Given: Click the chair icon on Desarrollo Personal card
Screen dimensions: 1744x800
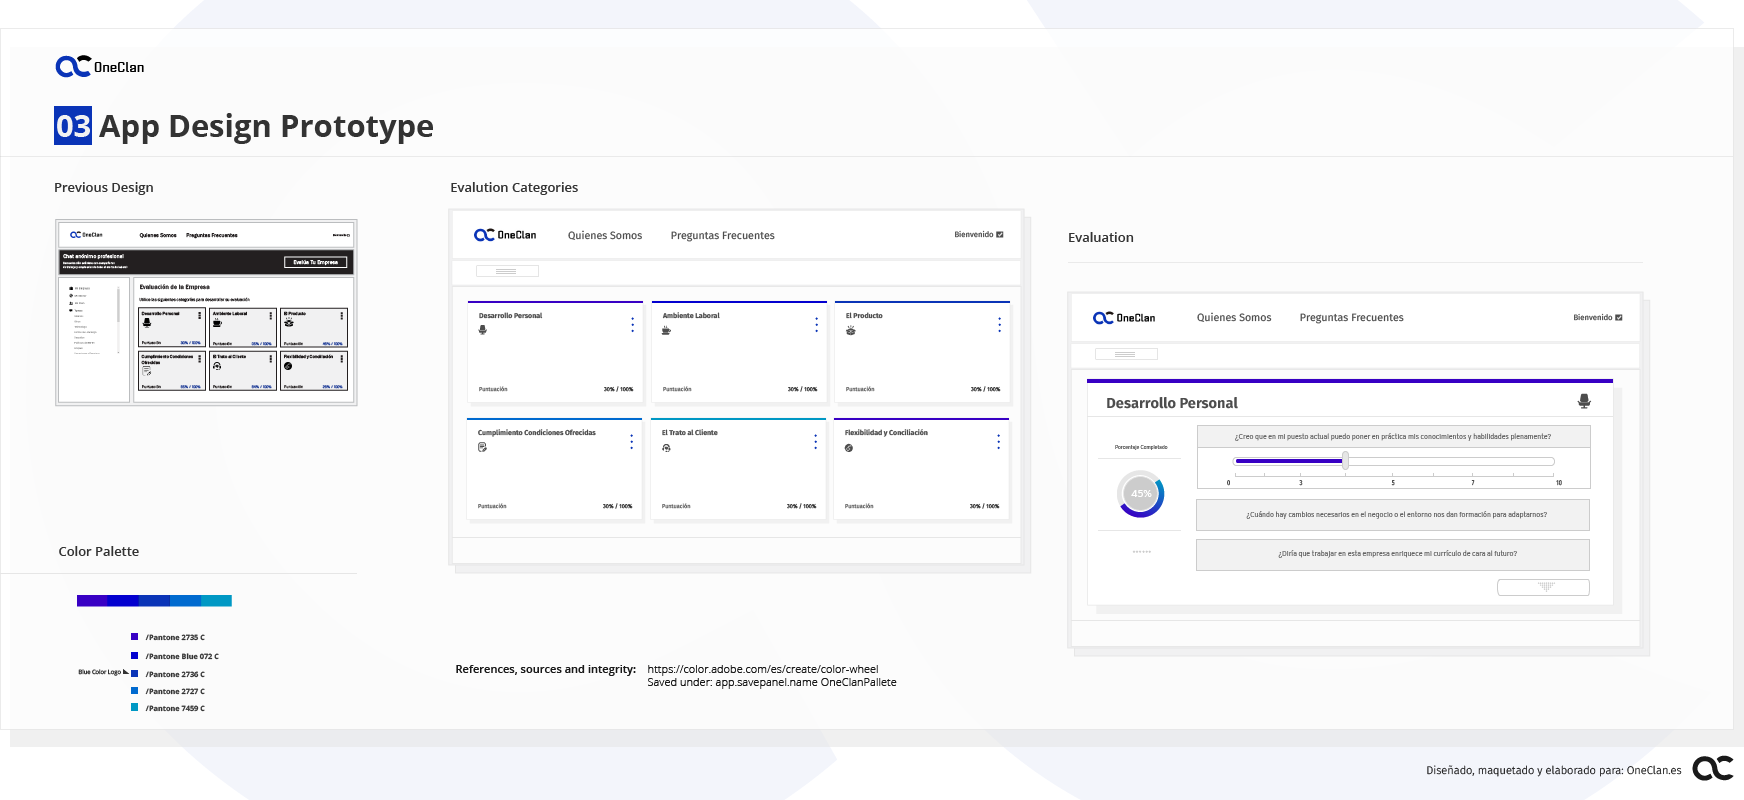Looking at the screenshot, I should point(483,330).
